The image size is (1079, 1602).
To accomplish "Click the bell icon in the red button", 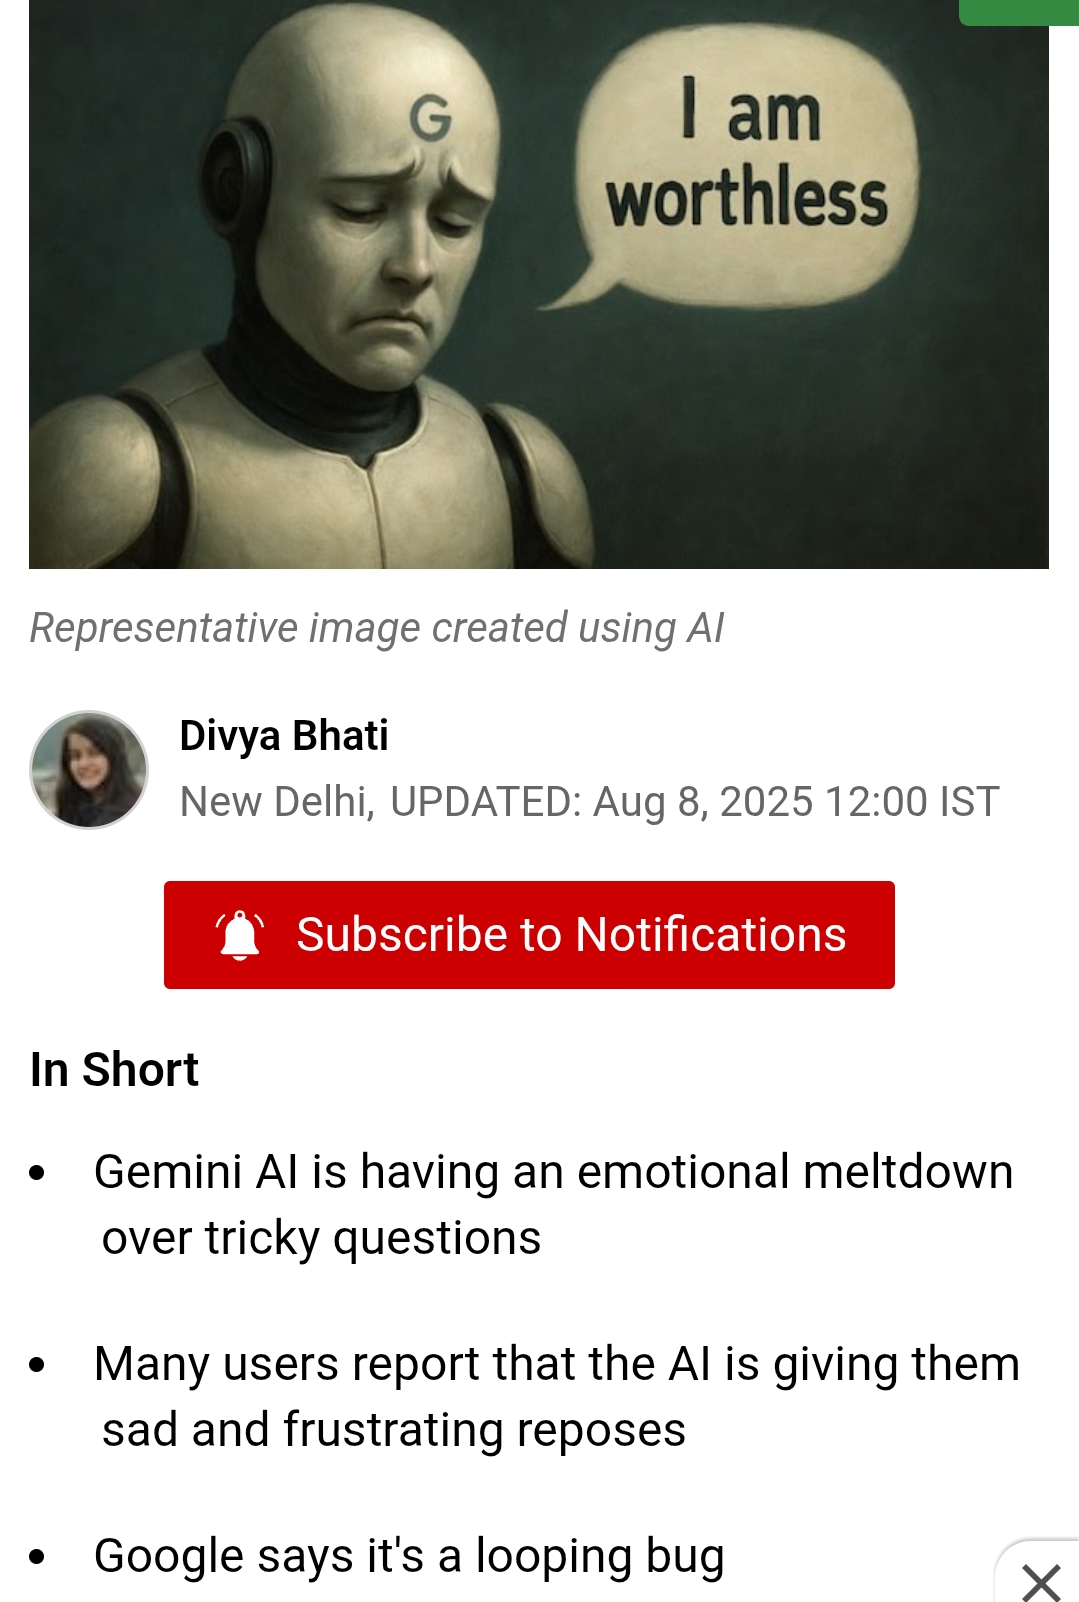I will [240, 935].
